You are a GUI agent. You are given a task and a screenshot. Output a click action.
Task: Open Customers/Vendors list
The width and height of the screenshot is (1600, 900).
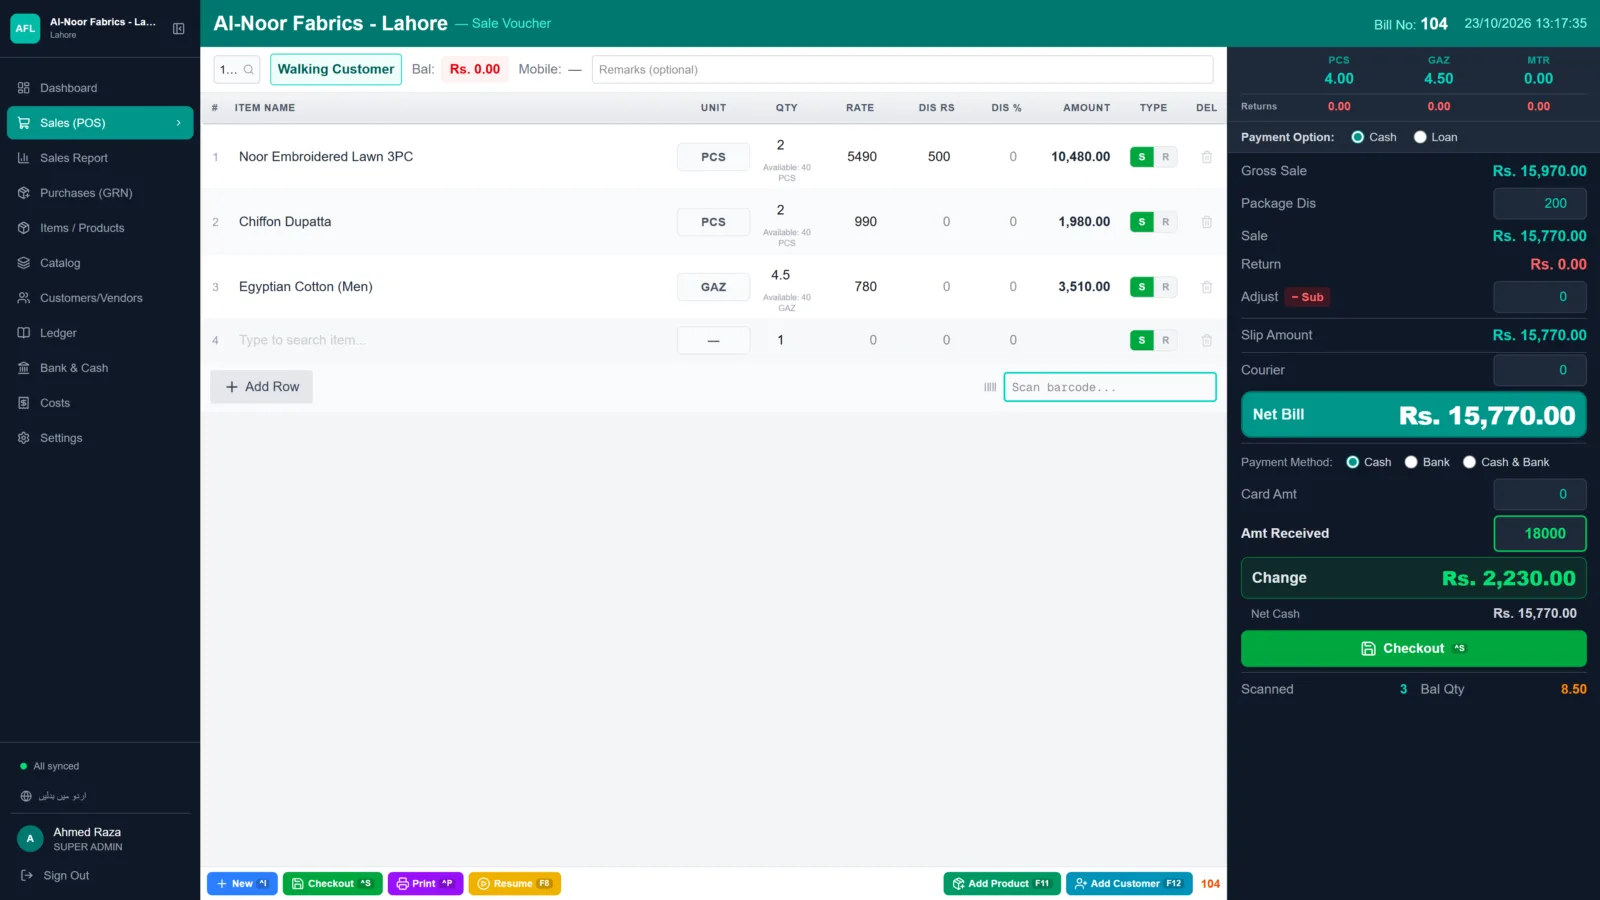[100, 298]
